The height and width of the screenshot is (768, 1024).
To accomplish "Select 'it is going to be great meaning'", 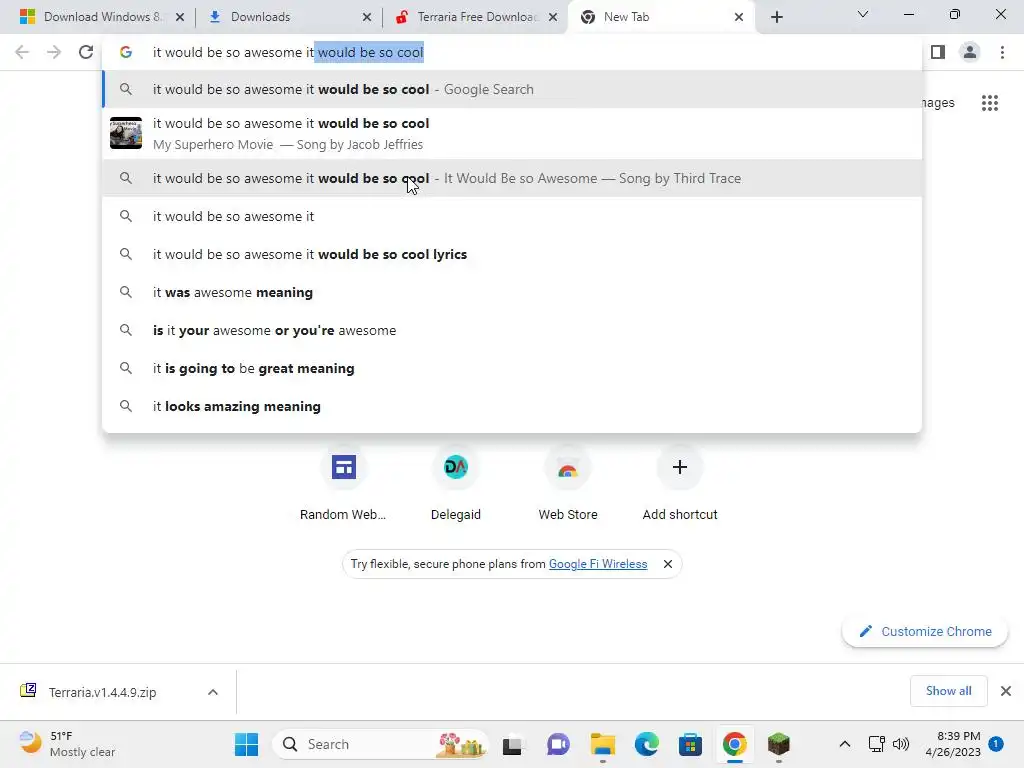I will tap(512, 368).
